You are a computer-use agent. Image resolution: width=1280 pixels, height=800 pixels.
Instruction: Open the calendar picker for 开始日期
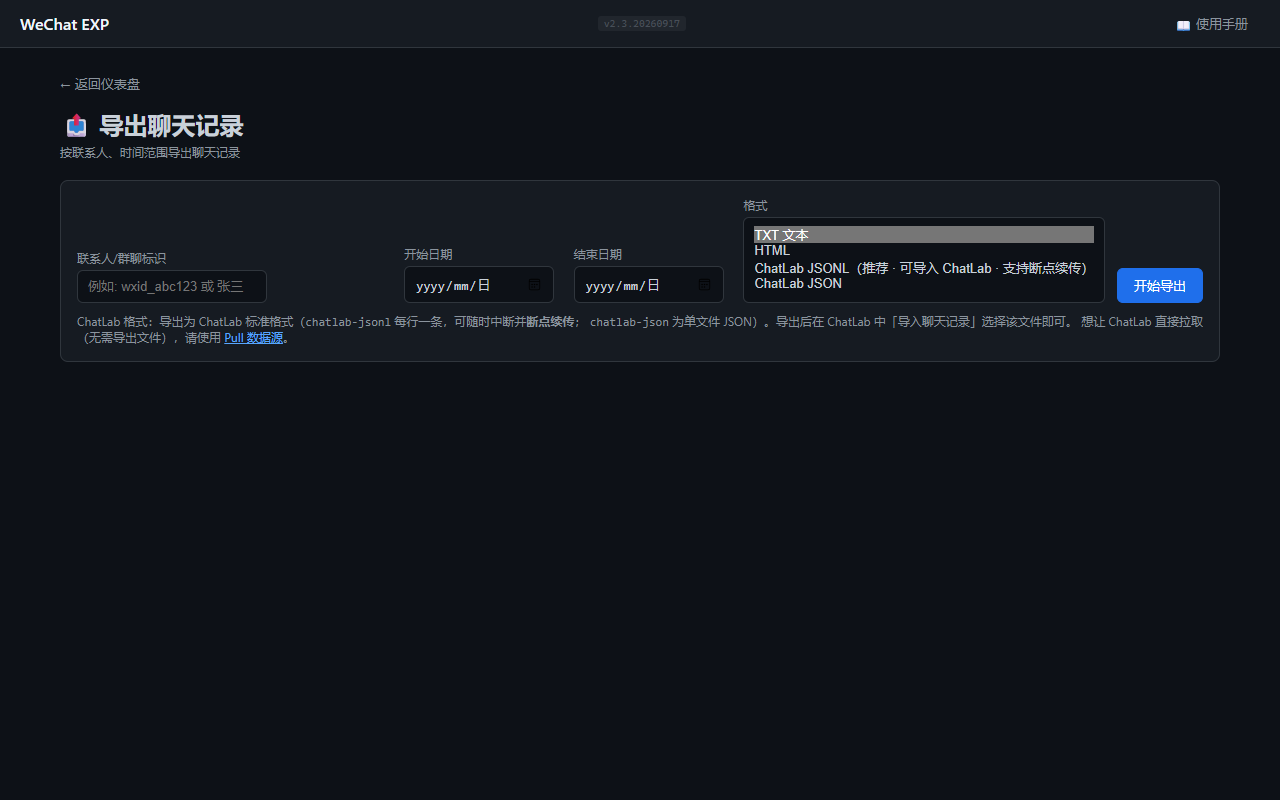coord(534,285)
